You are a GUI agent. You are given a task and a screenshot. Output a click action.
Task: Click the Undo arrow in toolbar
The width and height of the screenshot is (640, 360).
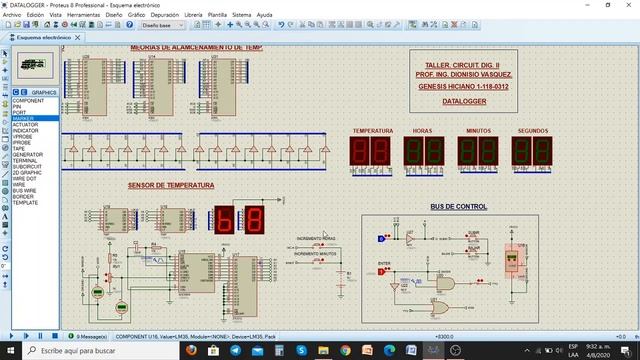tap(281, 25)
